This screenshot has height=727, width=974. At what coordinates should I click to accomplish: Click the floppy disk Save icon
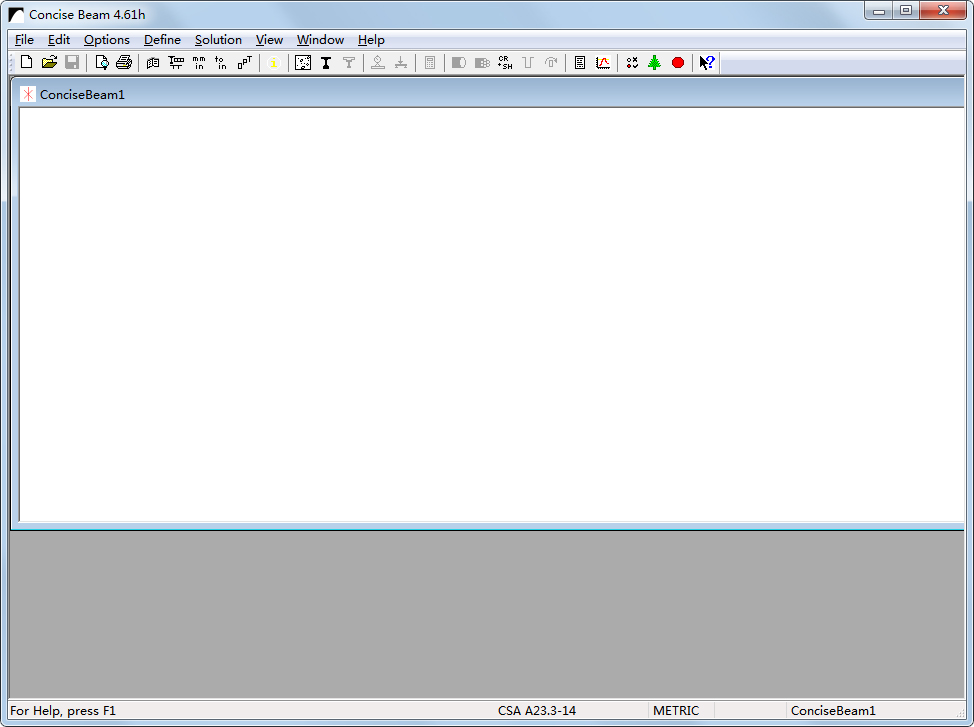[x=72, y=62]
